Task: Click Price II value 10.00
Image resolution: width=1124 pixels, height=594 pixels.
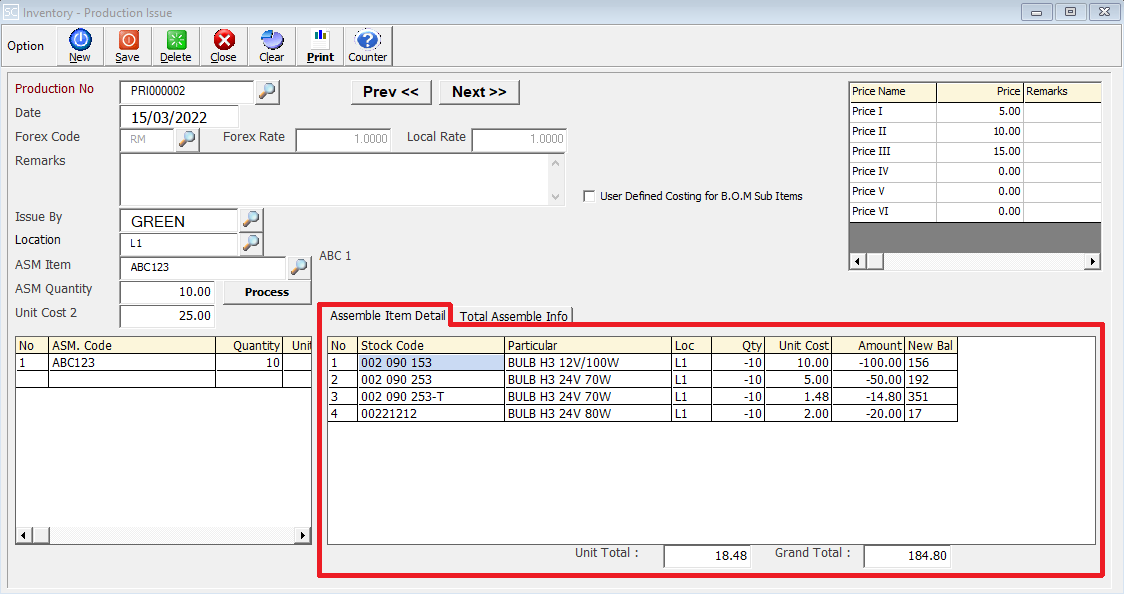Action: [979, 132]
